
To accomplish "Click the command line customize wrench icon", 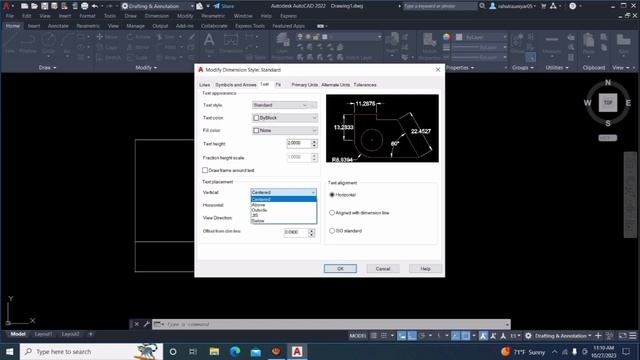I will 147,324.
